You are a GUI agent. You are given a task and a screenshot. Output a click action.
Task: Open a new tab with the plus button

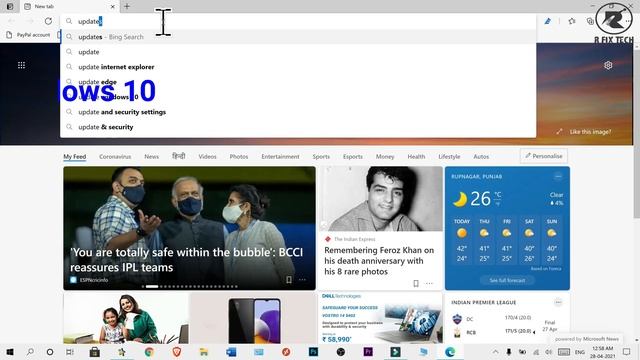coord(127,6)
